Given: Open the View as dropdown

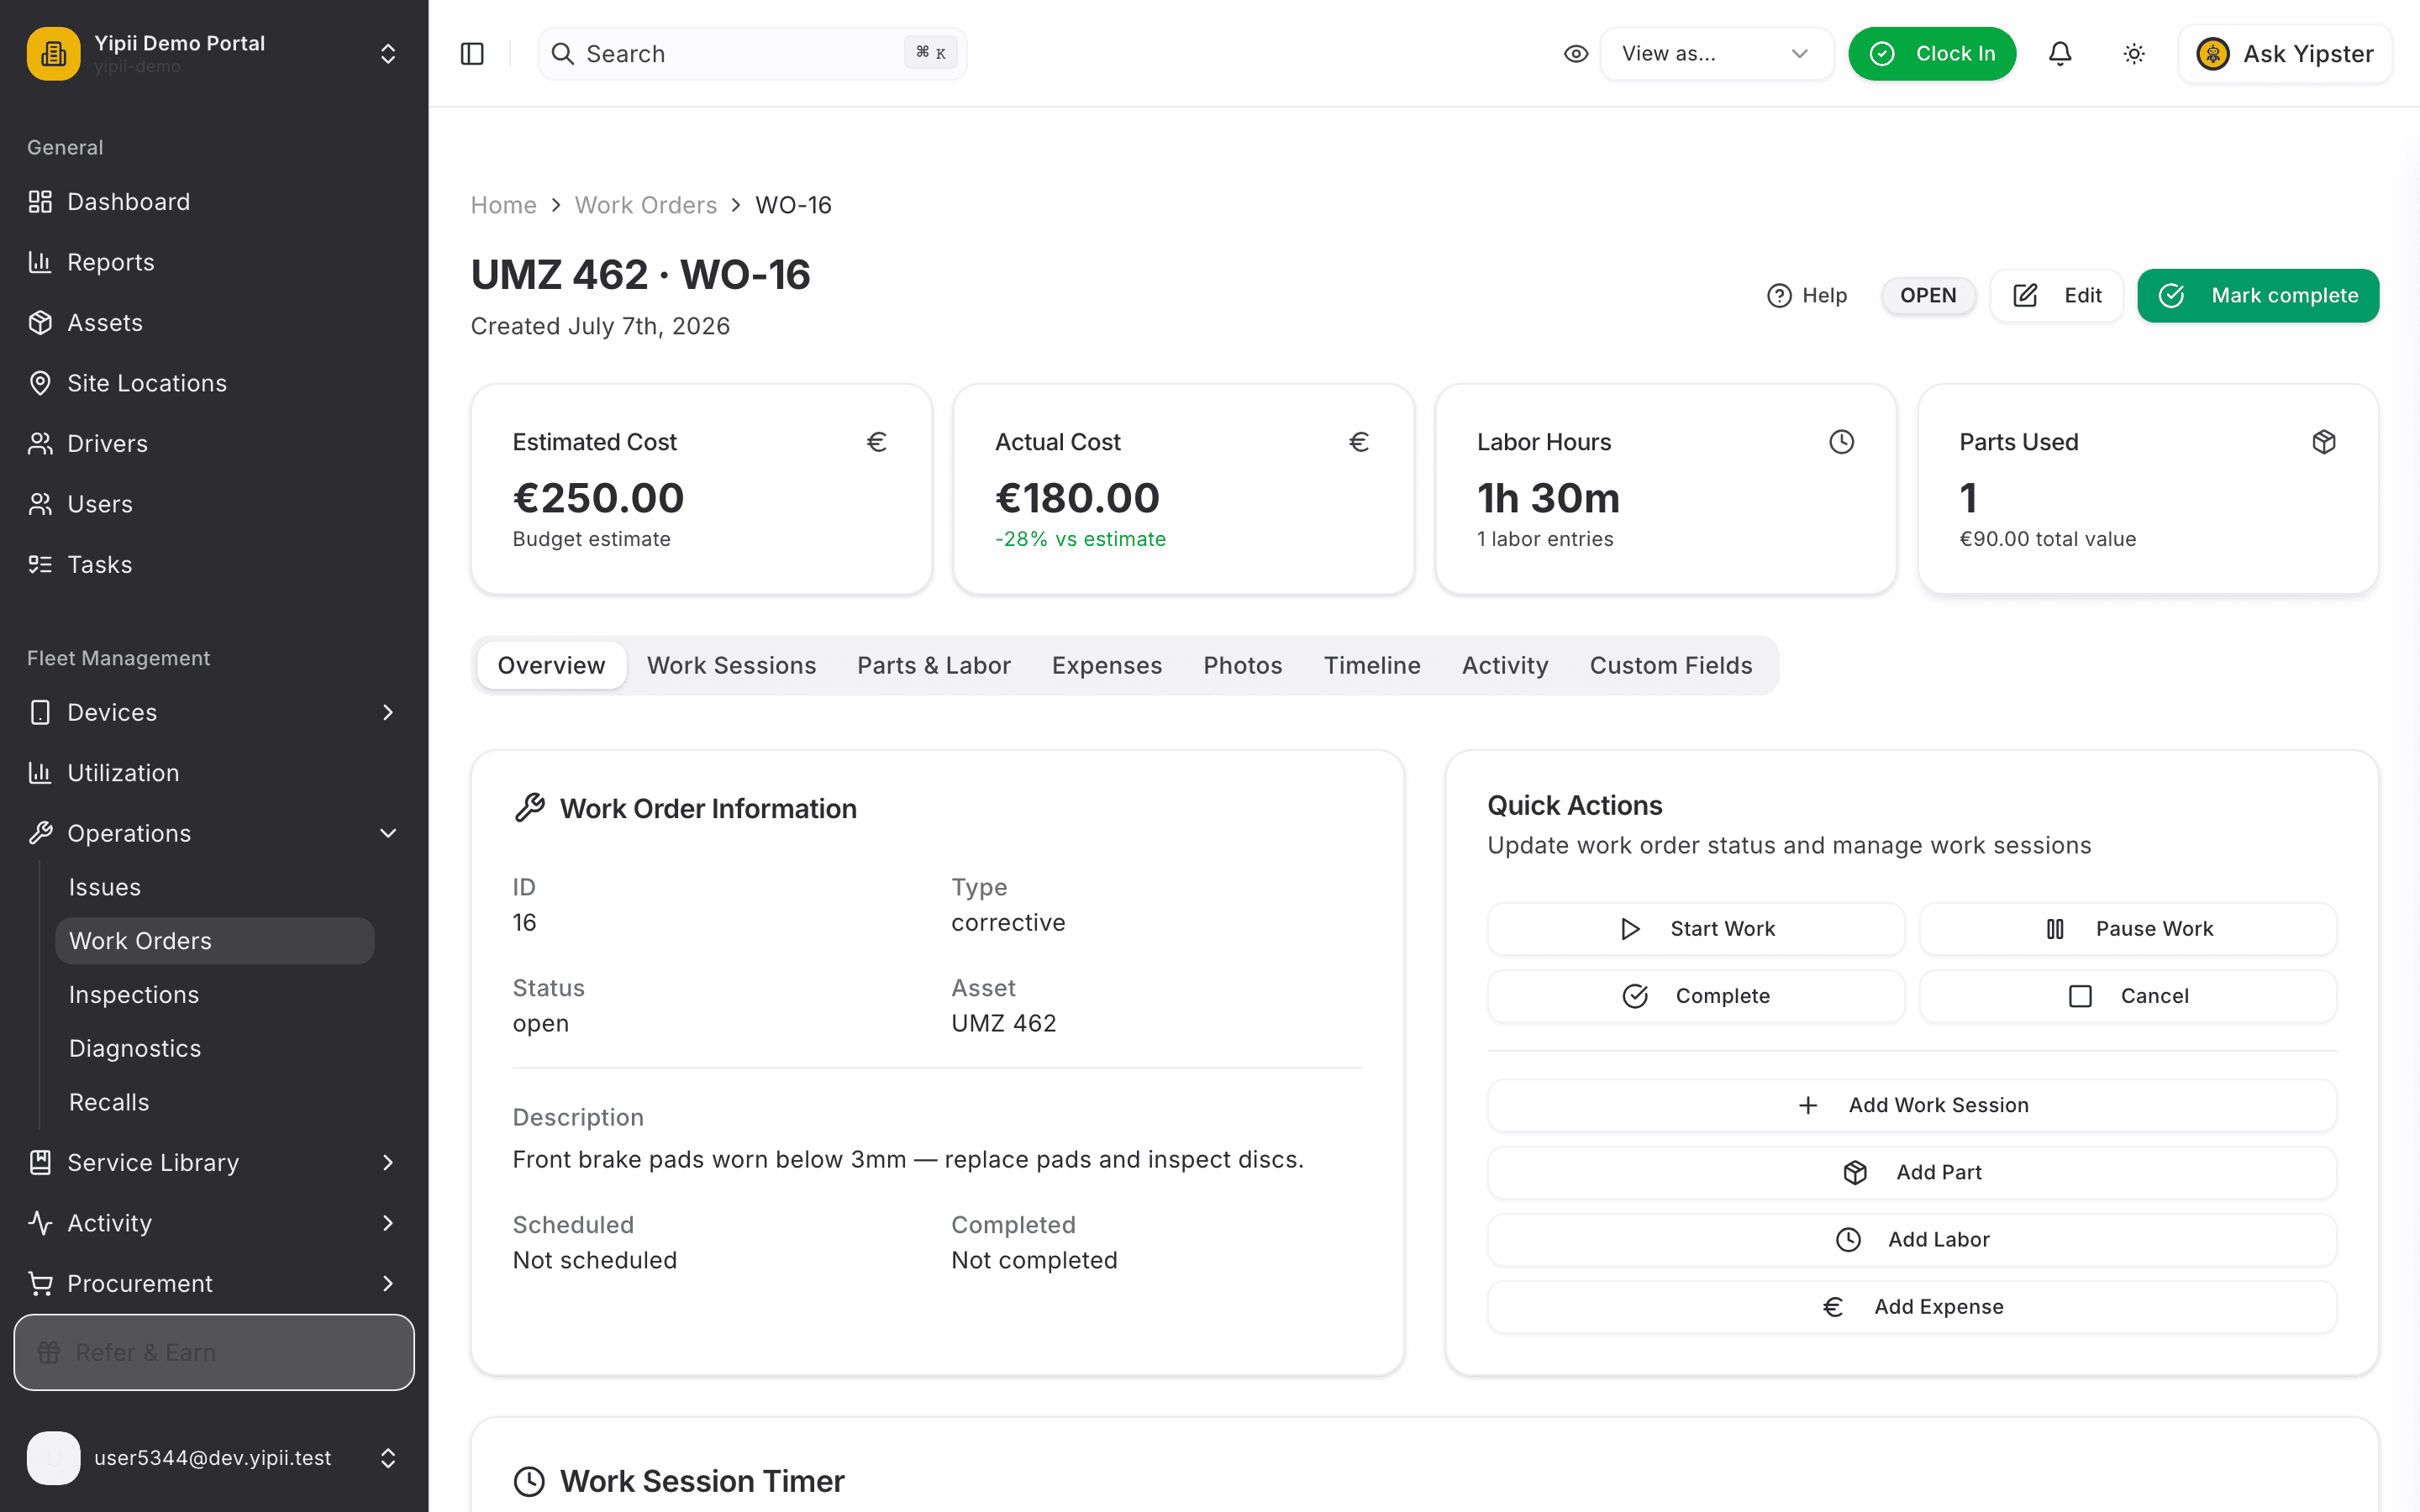Looking at the screenshot, I should [x=1716, y=54].
